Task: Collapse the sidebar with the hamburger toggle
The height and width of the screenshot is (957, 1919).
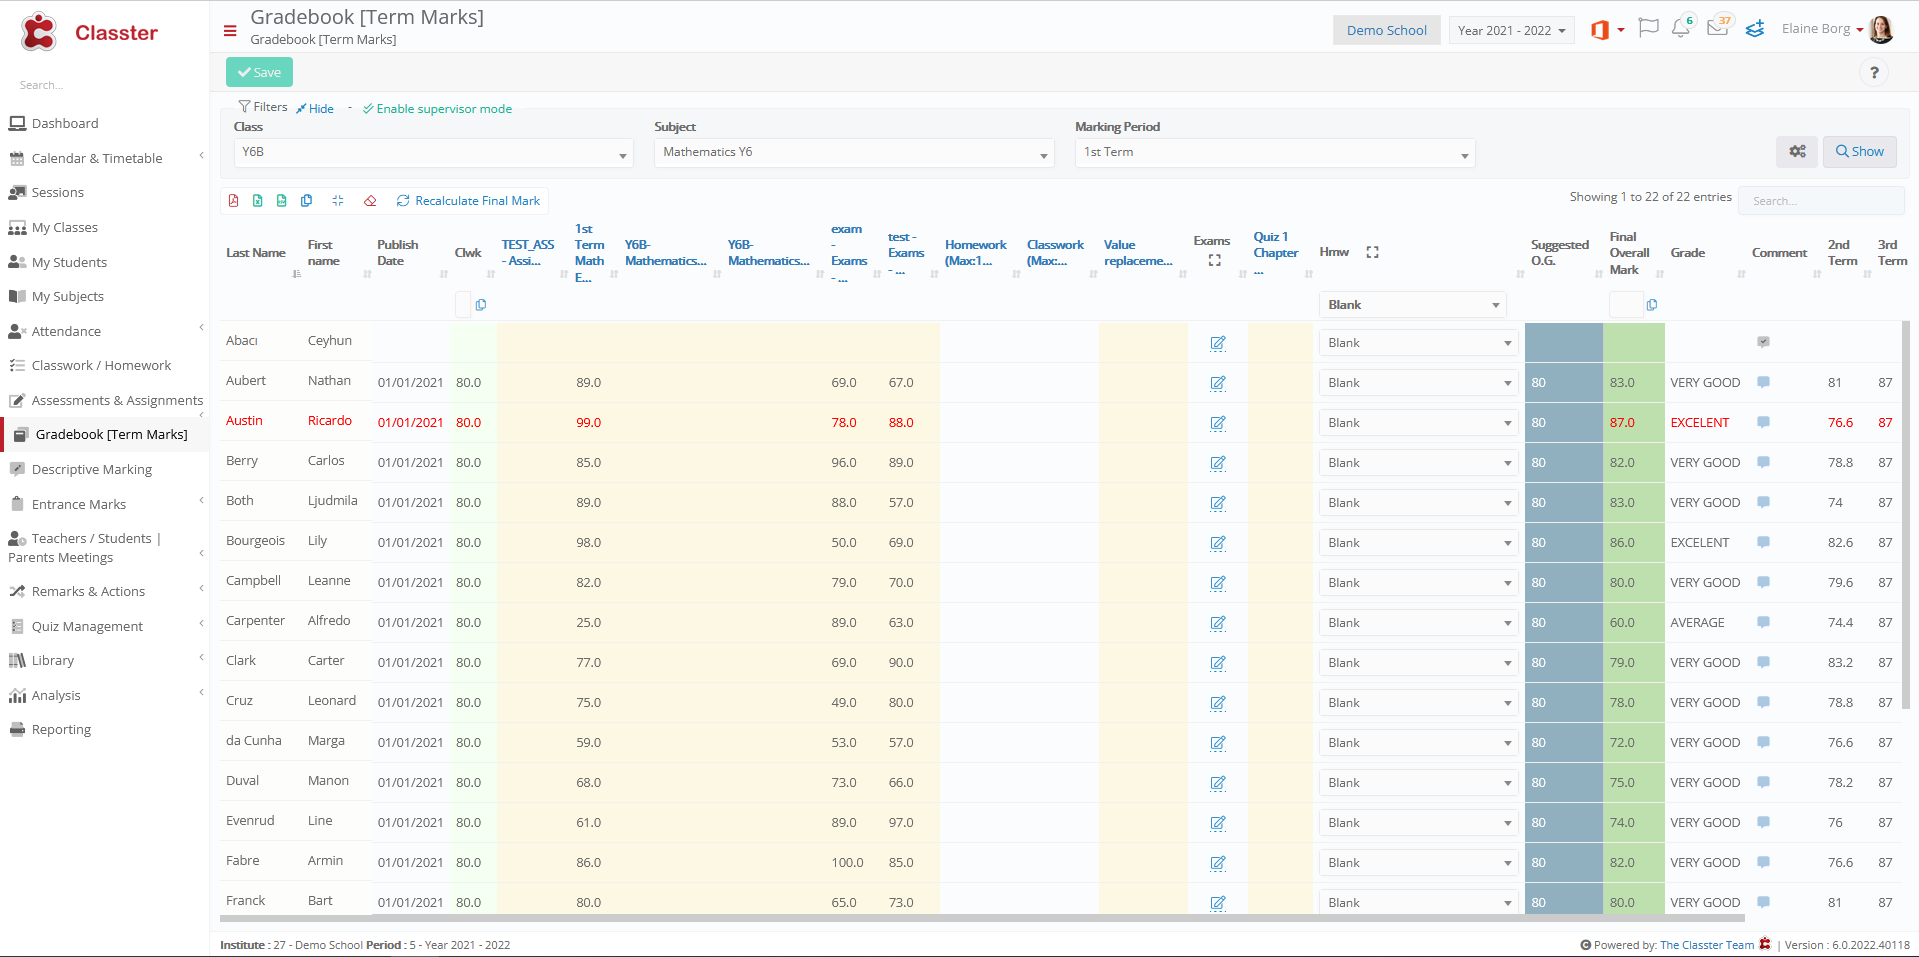Action: coord(230,31)
